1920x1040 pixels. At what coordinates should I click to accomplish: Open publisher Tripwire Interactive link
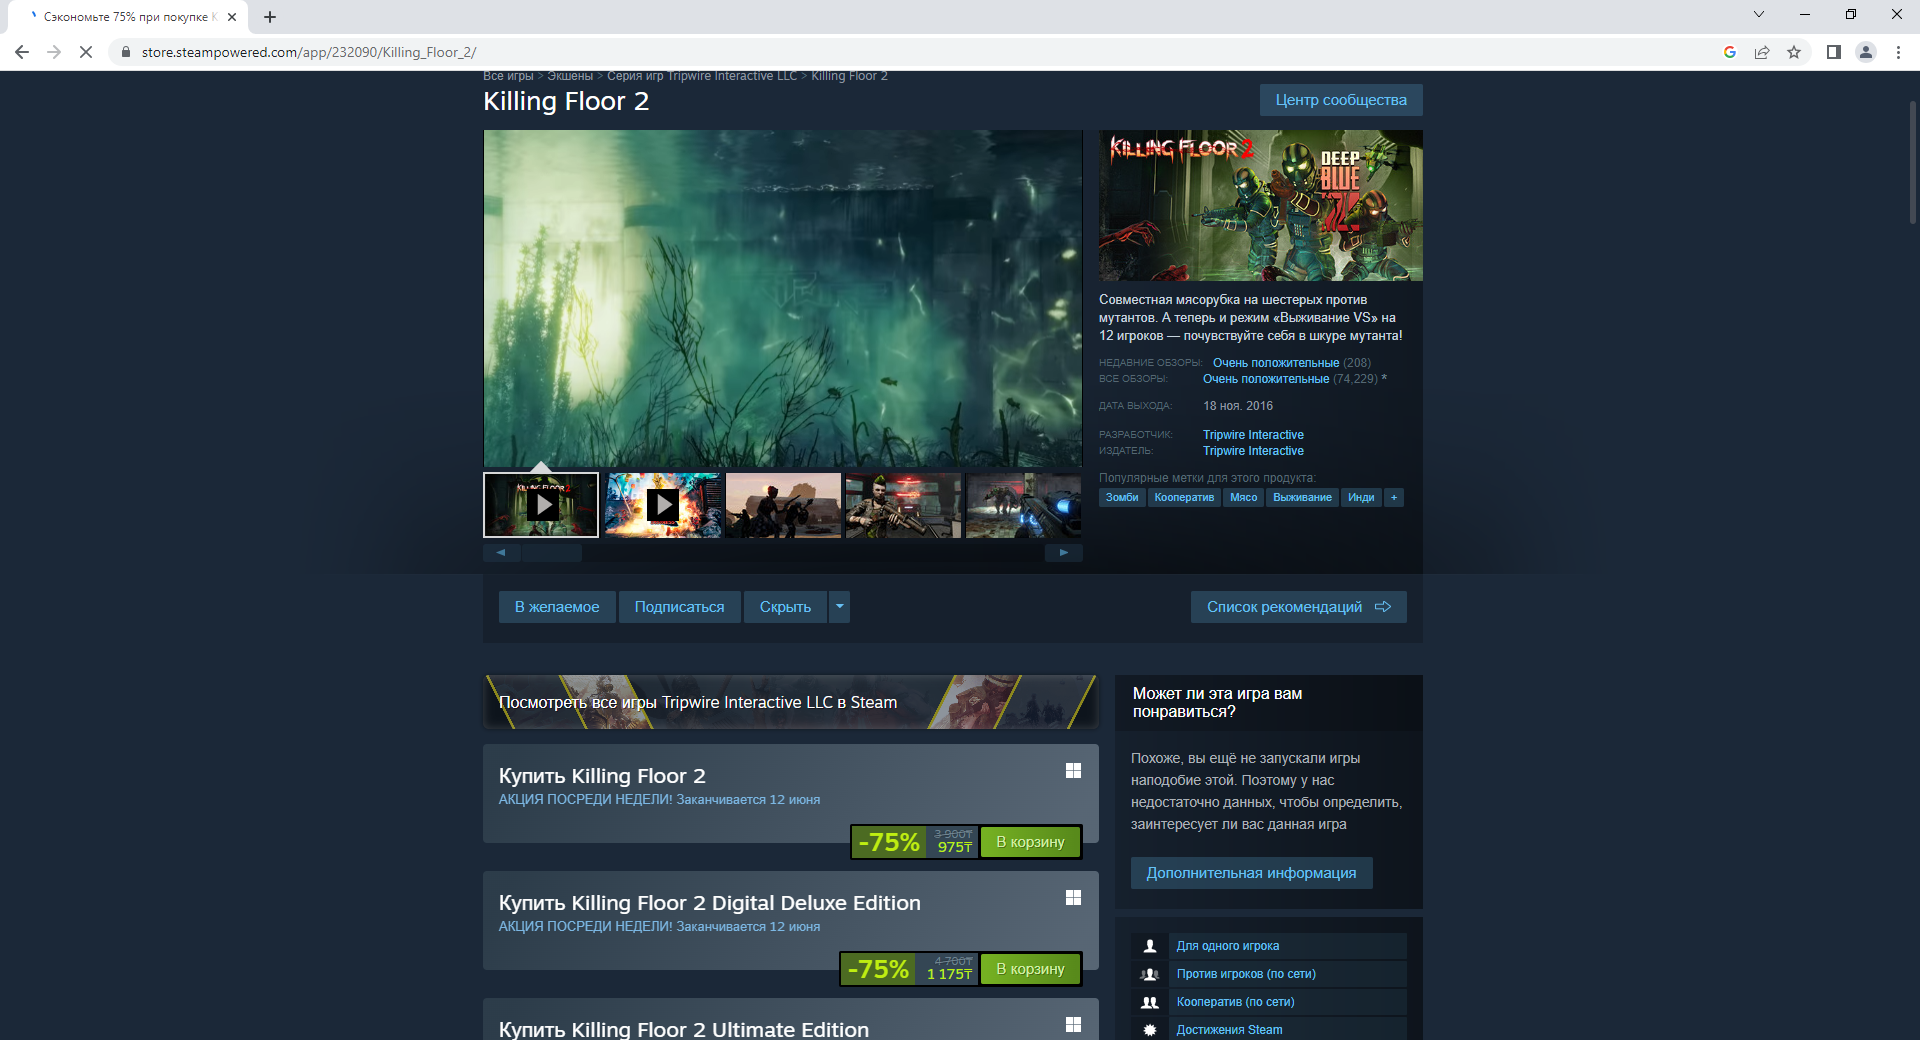click(1253, 451)
